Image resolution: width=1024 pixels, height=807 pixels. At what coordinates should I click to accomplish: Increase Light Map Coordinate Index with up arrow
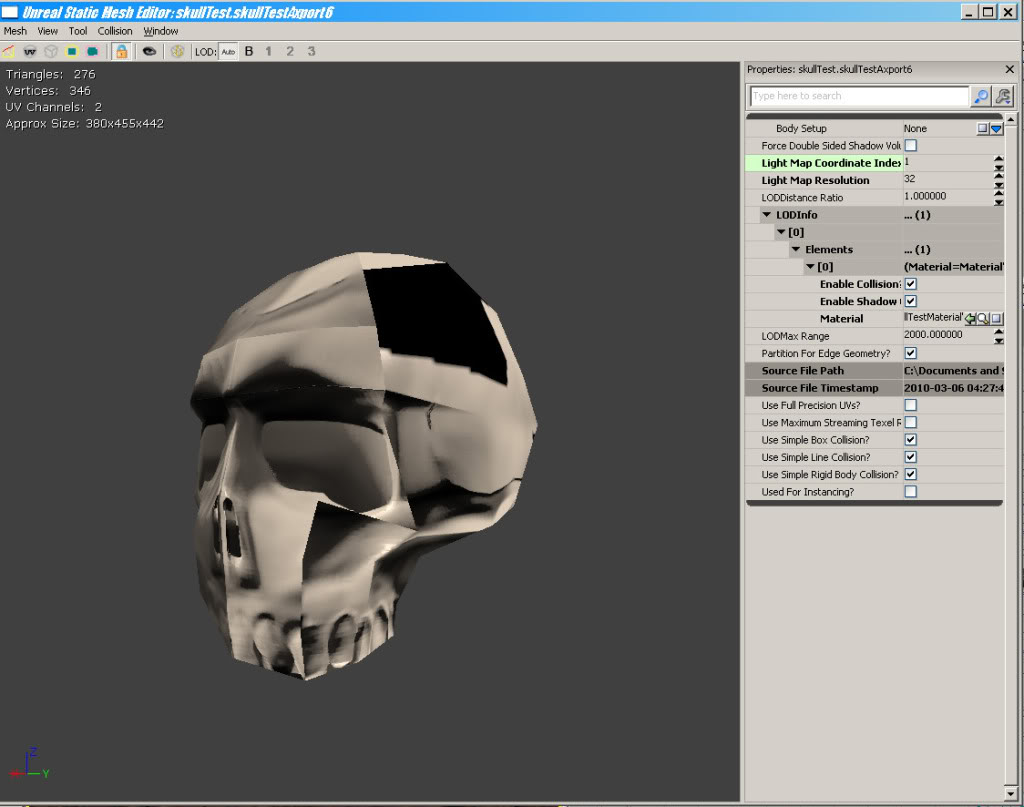999,159
